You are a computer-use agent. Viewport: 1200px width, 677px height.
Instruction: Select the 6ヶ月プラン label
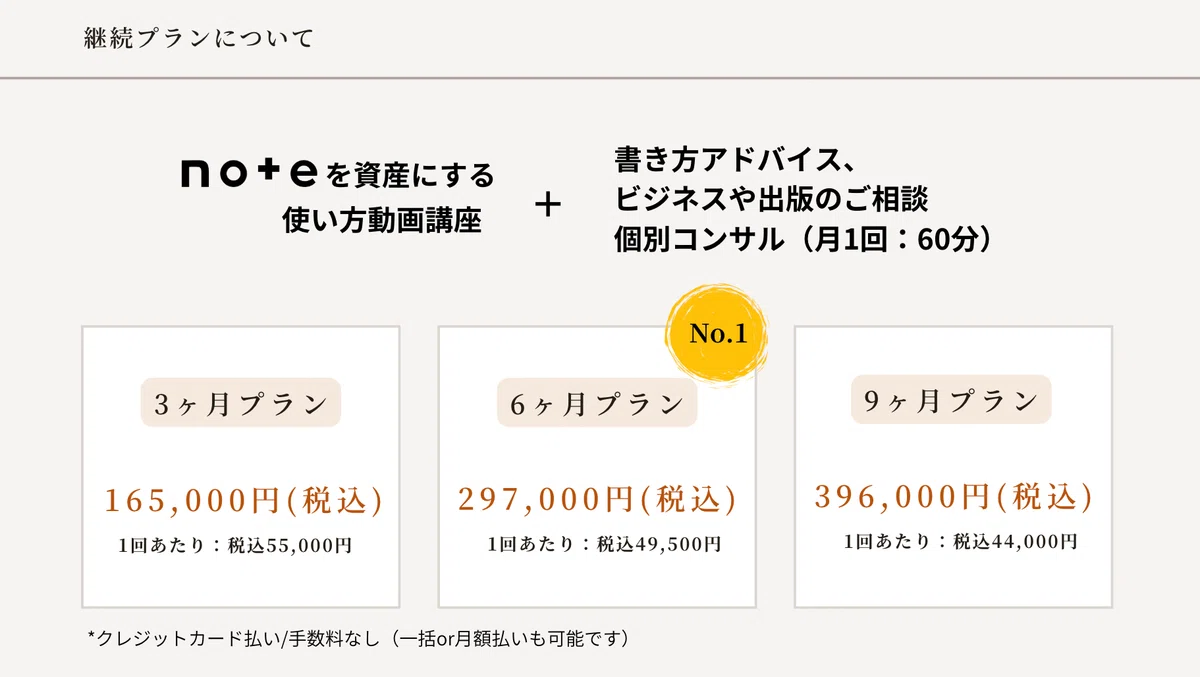597,403
